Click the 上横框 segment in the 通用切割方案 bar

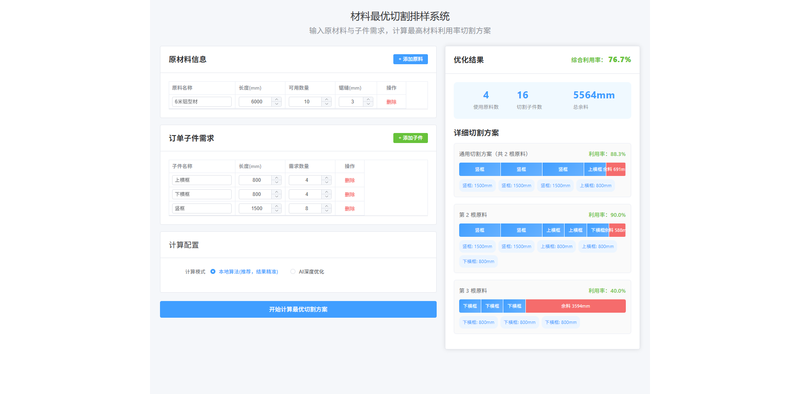(595, 169)
